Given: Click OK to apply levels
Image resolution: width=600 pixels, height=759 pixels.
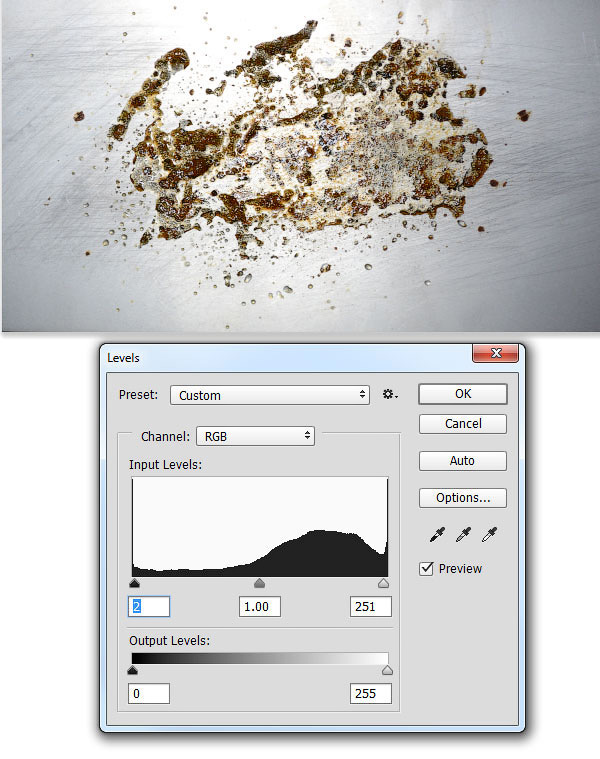Looking at the screenshot, I should pyautogui.click(x=463, y=394).
